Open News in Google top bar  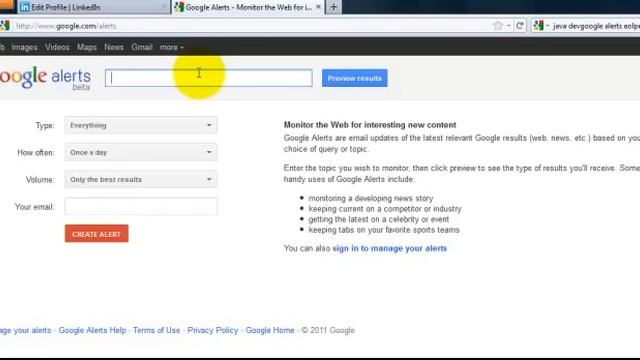(x=114, y=47)
